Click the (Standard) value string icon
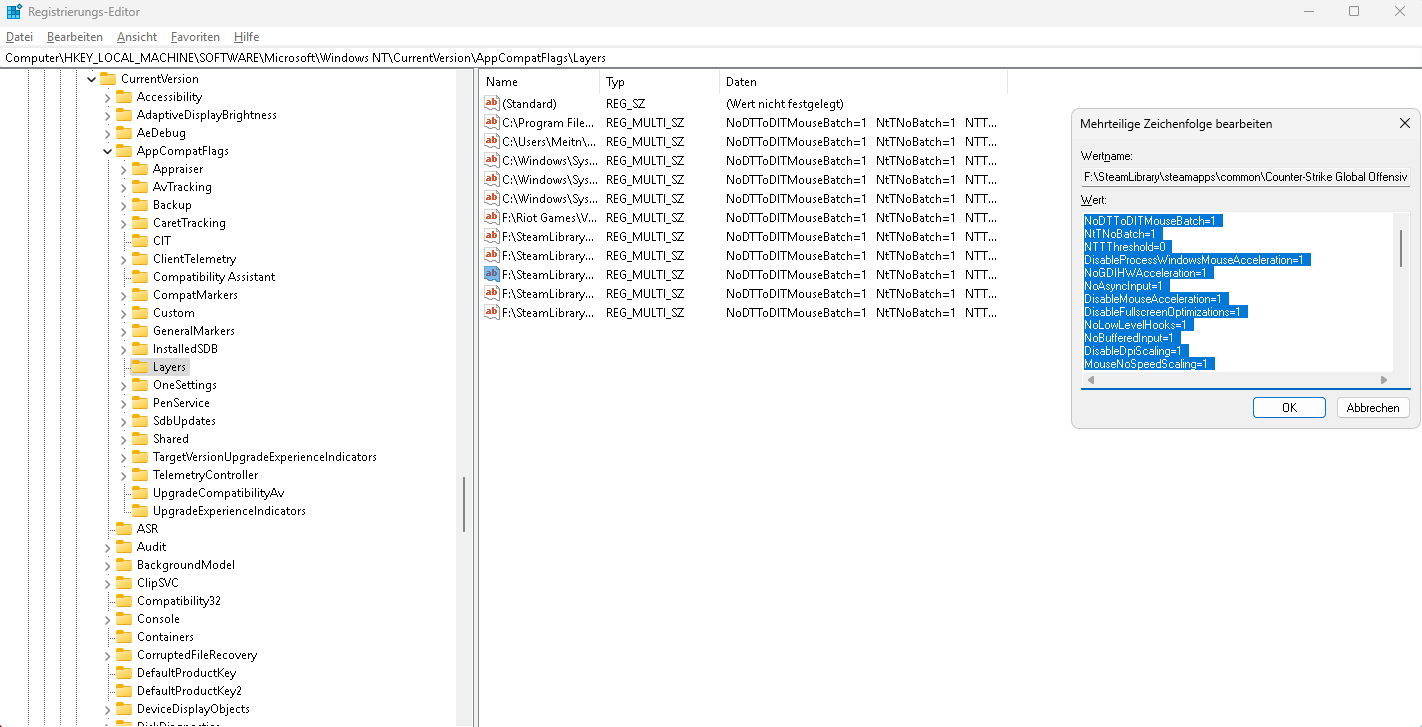This screenshot has width=1422, height=727. click(491, 103)
